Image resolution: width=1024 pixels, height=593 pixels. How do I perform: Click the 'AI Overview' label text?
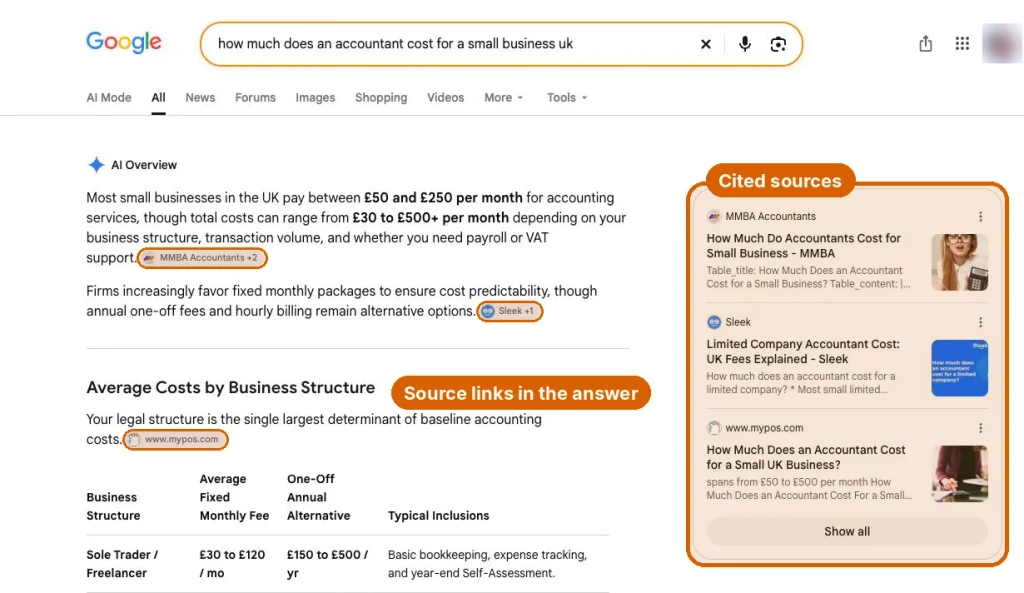pos(144,165)
